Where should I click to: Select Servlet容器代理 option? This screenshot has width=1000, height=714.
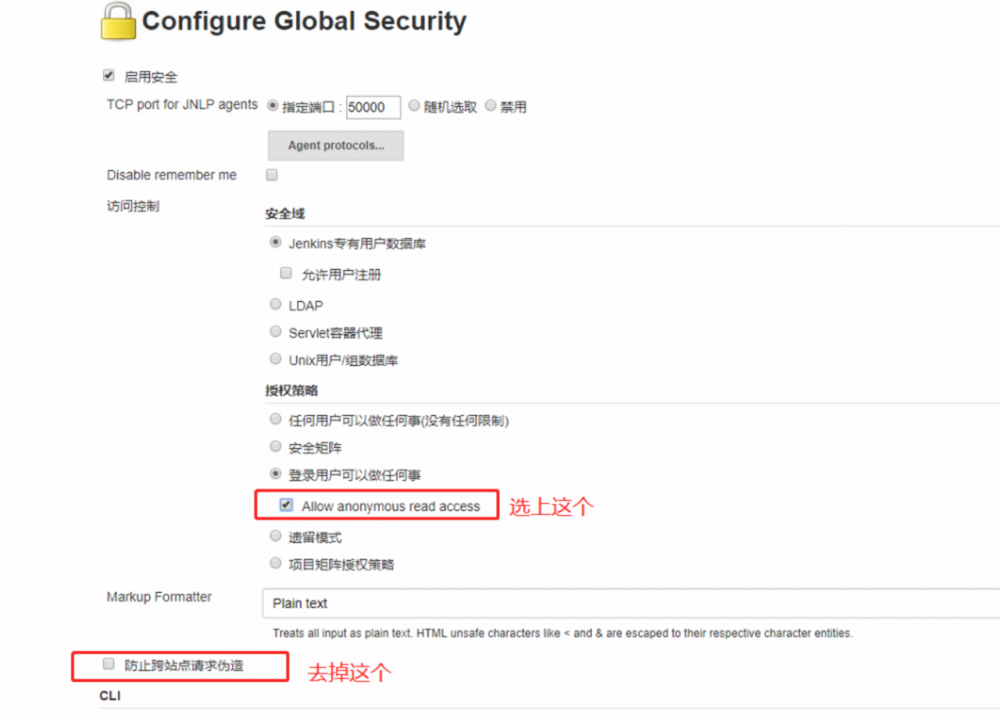point(276,332)
